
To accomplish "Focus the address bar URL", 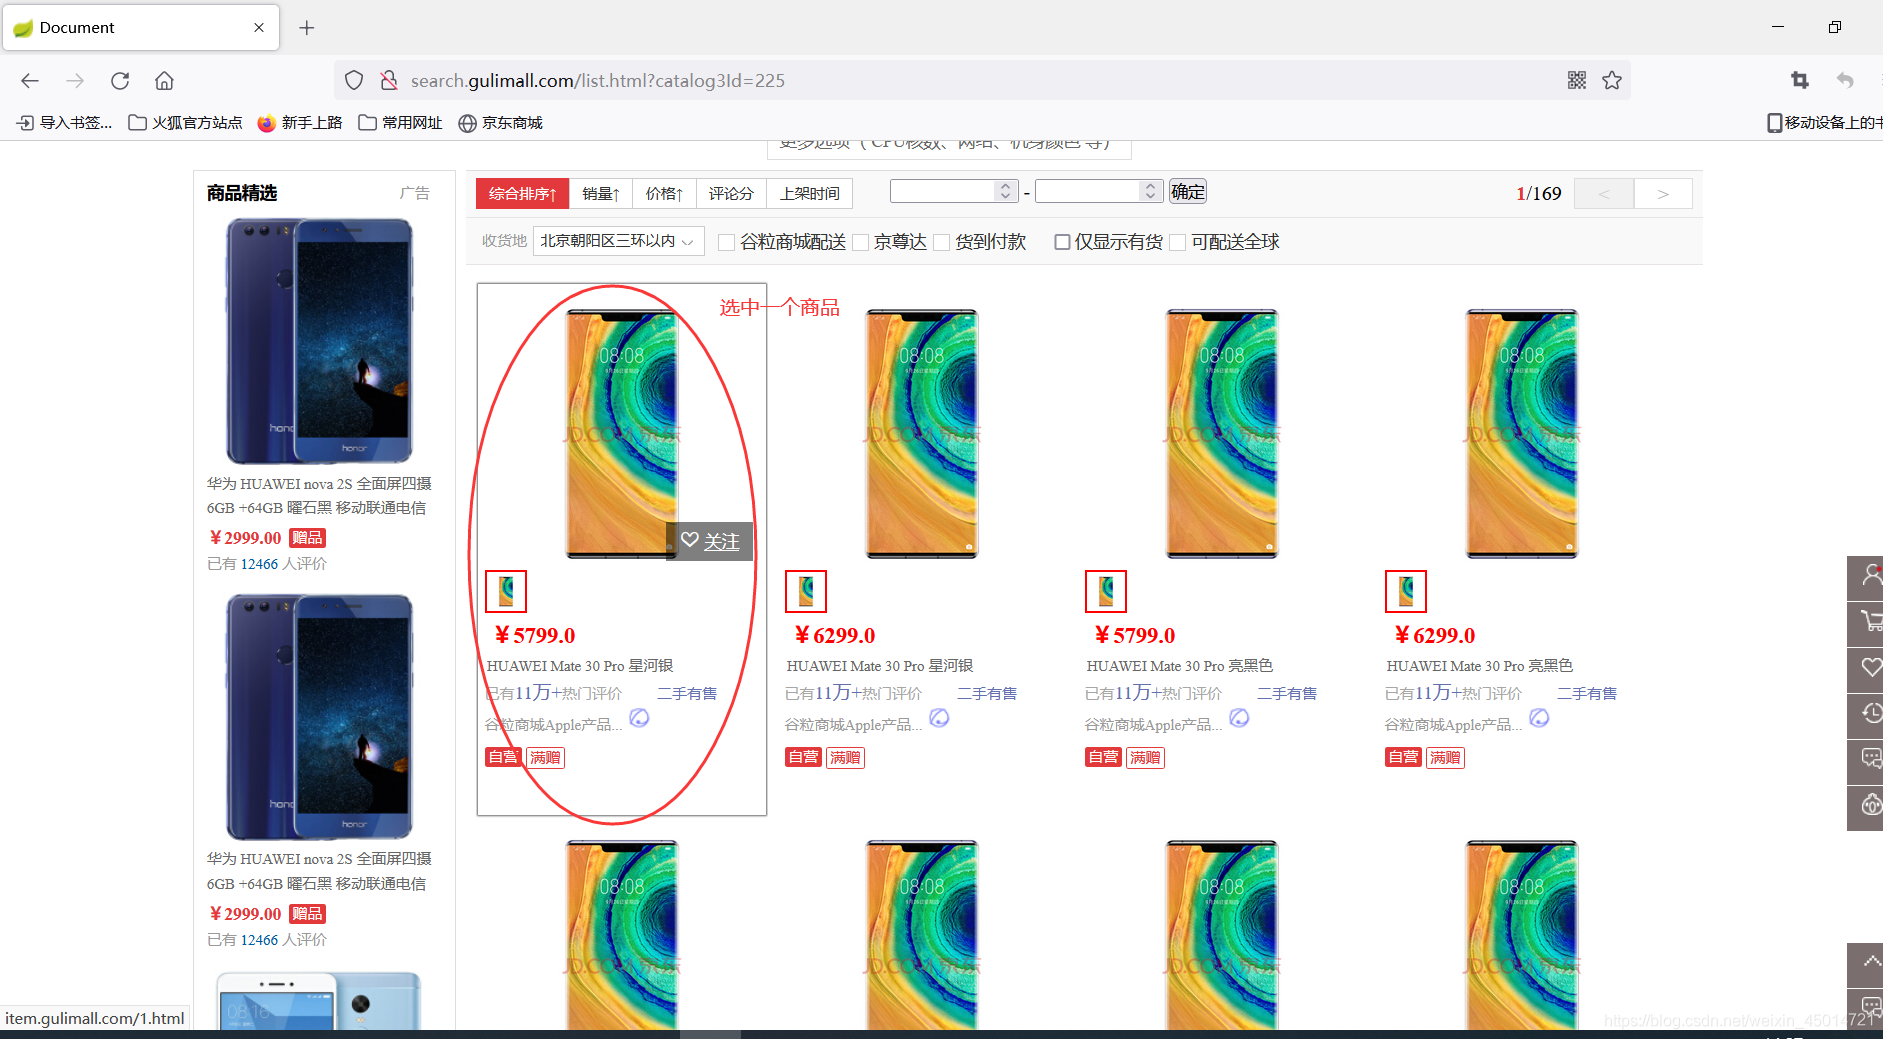I will click(598, 81).
